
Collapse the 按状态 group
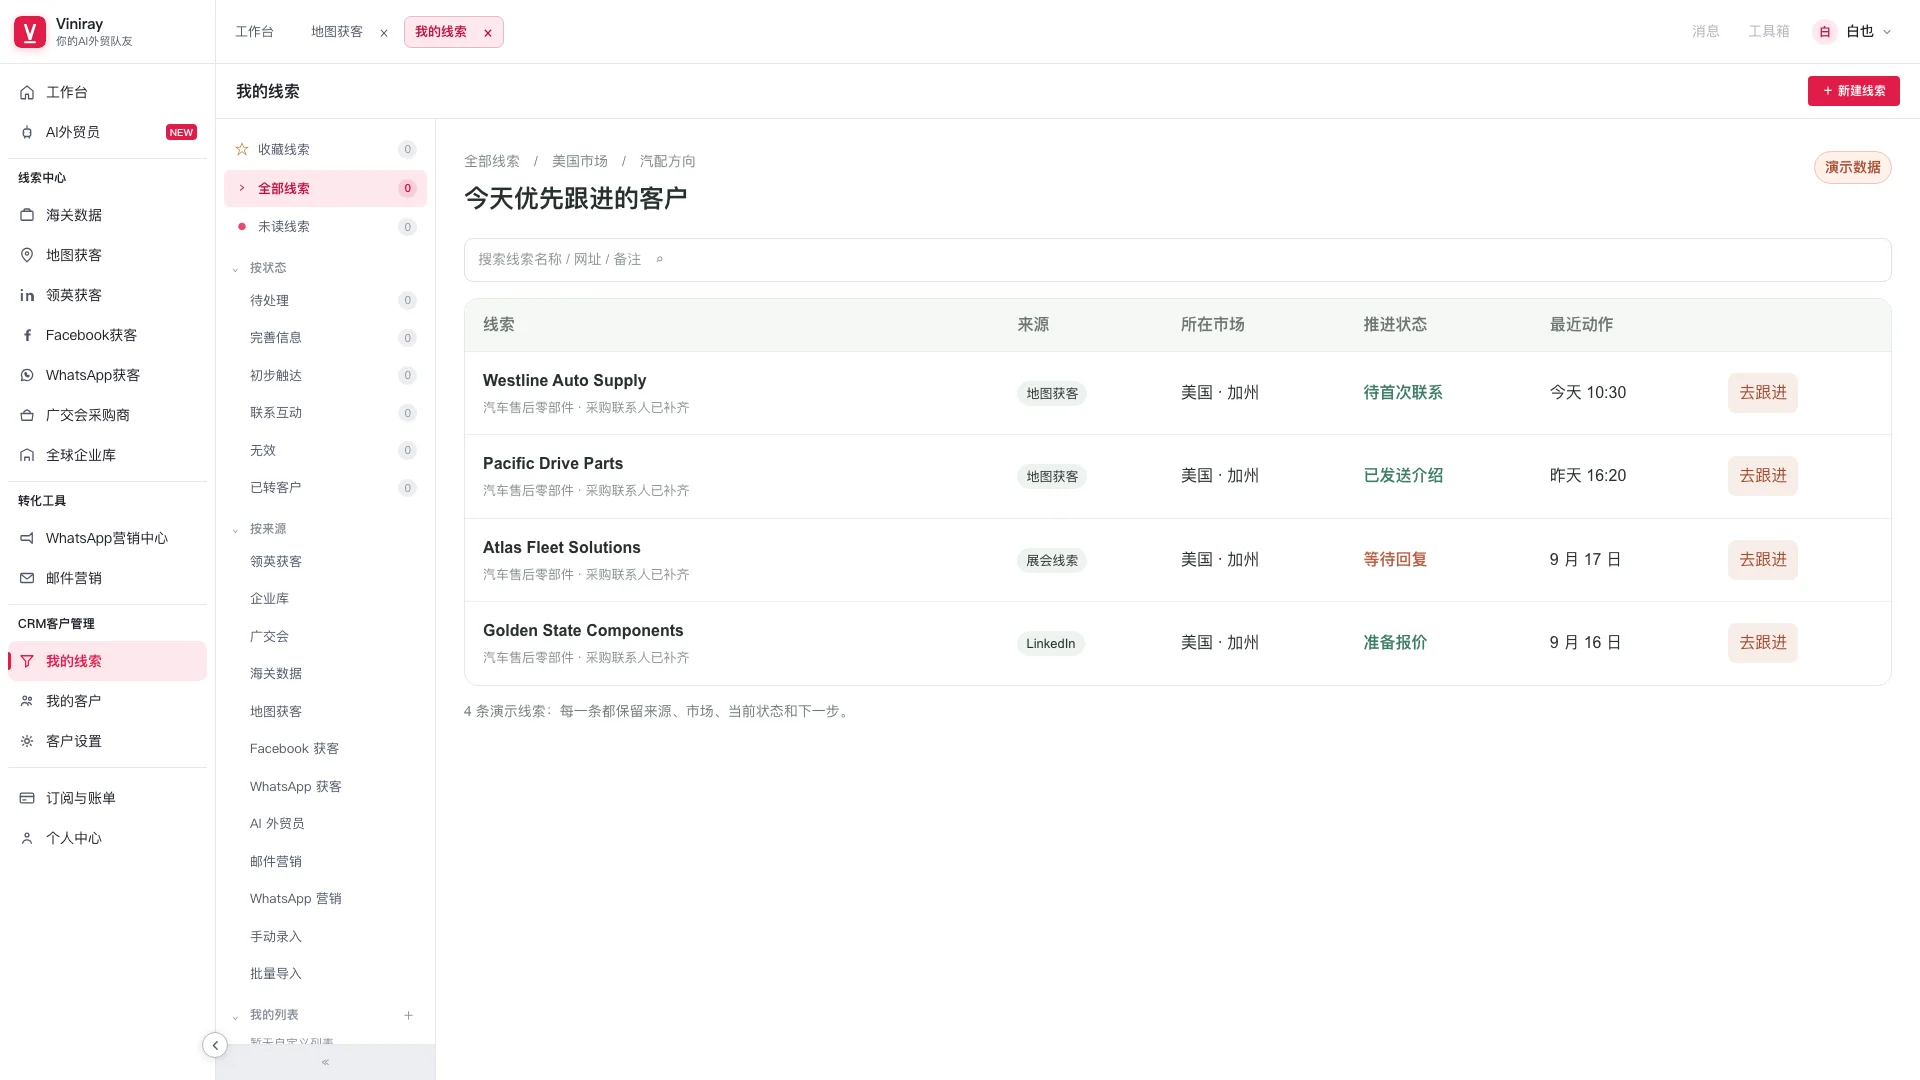(236, 268)
